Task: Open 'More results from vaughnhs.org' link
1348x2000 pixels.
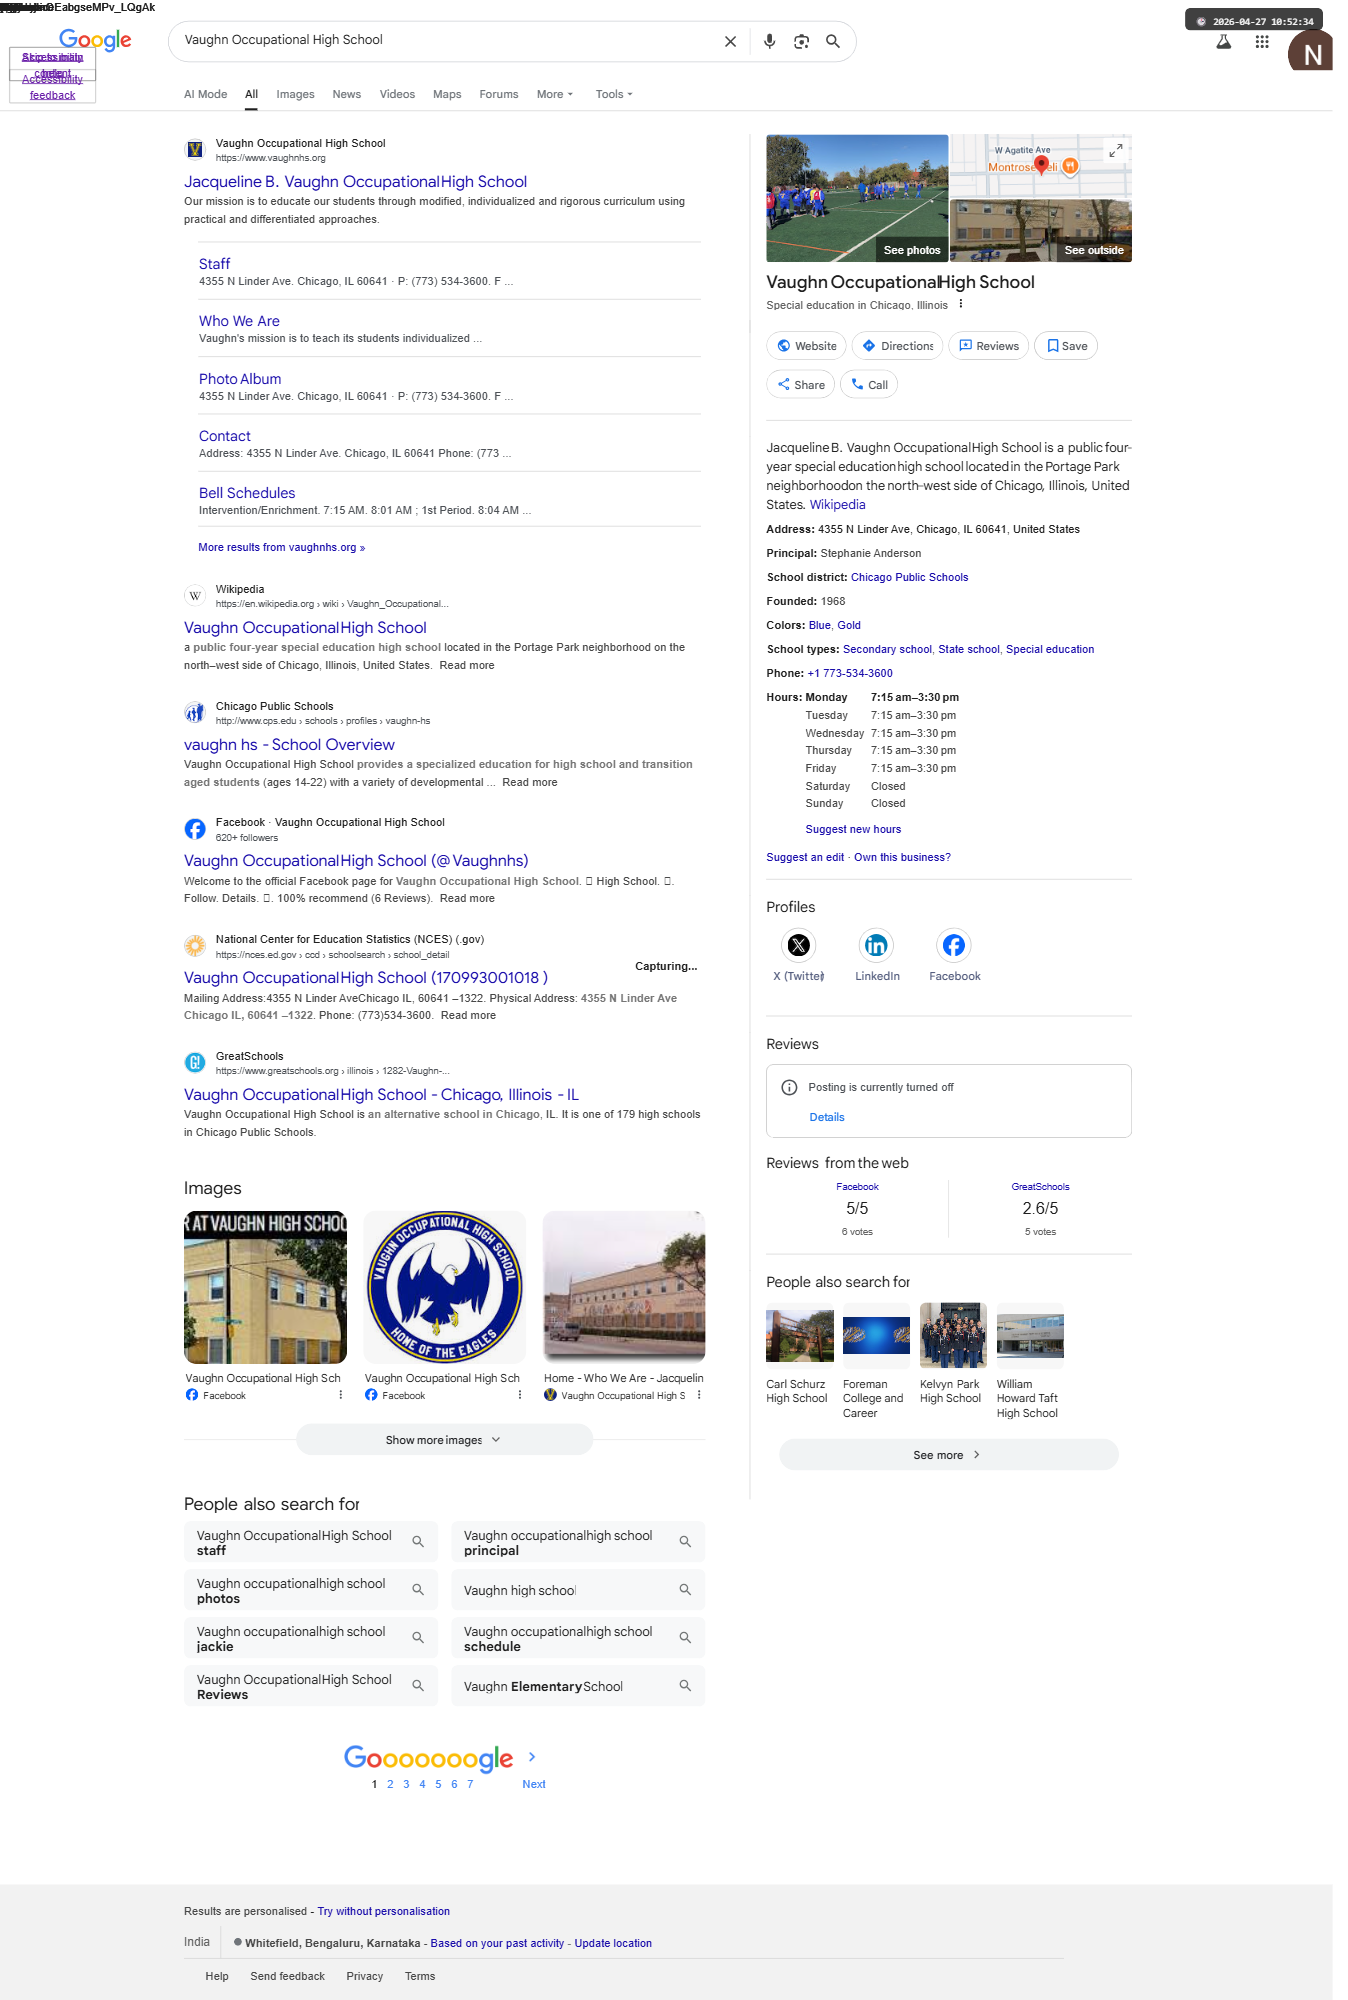Action: click(281, 548)
